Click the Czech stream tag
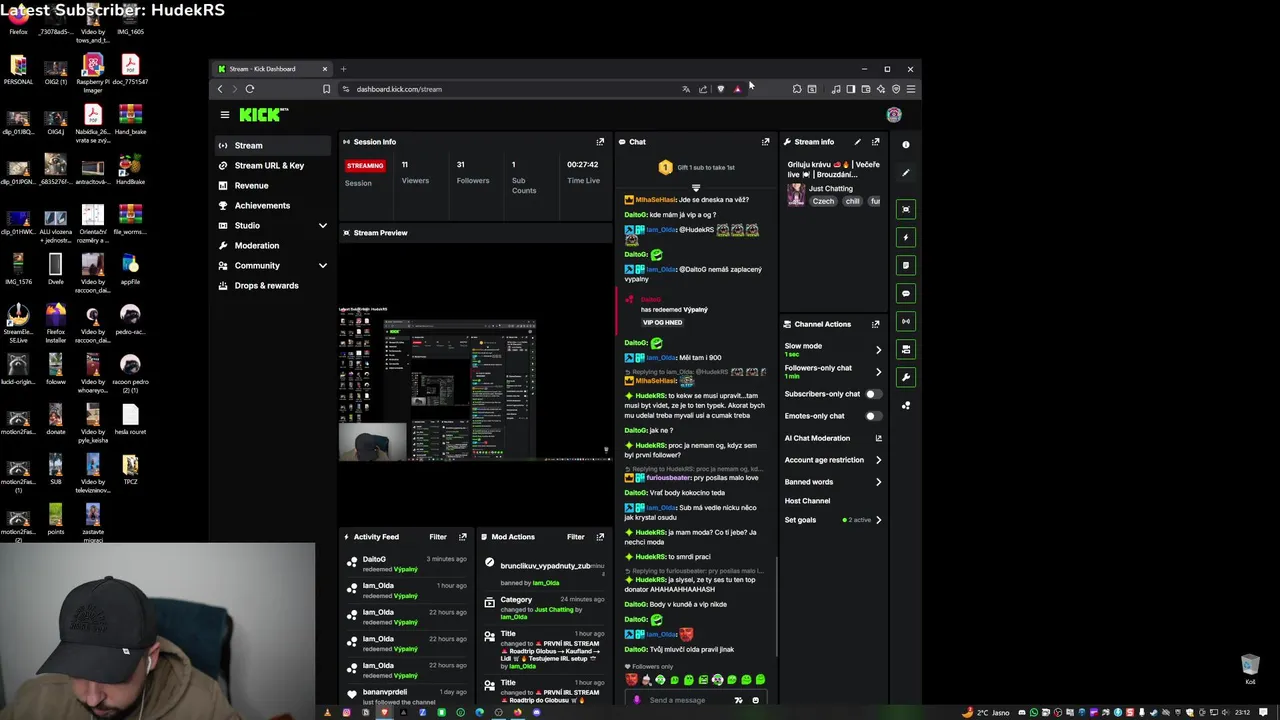 (x=823, y=201)
